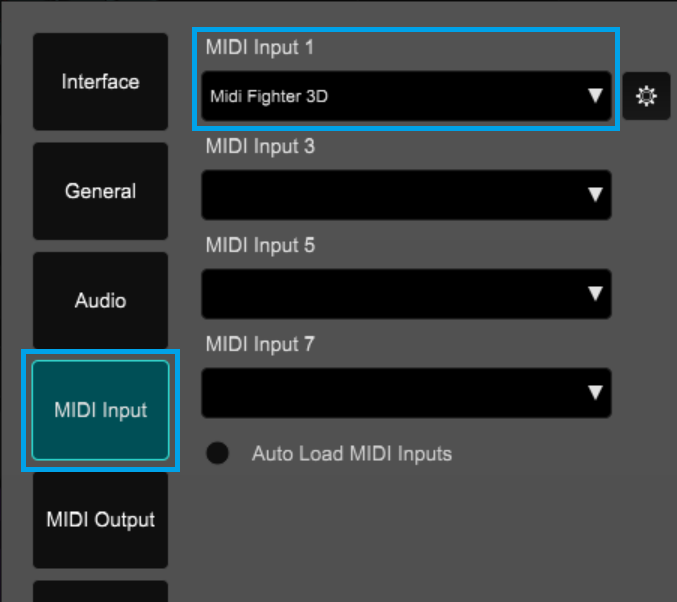Click the MIDI Input 7 dropdown arrow
This screenshot has height=602, width=677.
coord(595,392)
